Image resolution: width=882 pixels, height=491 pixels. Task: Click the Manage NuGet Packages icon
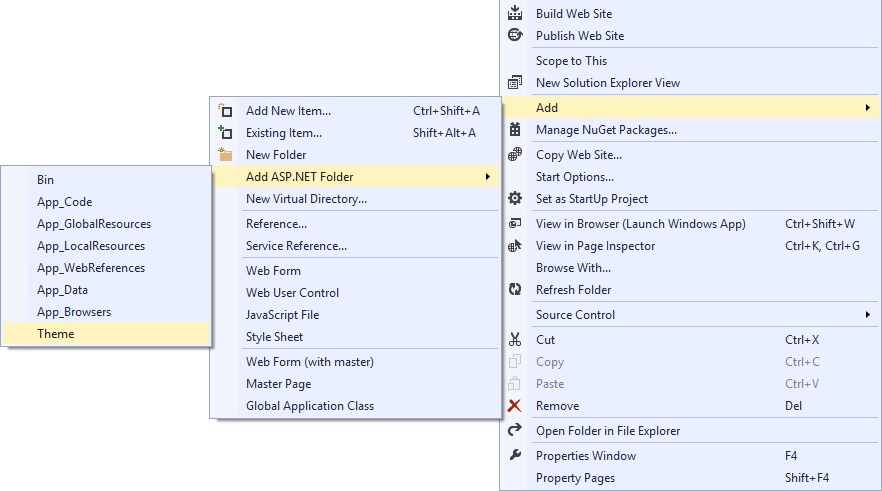[x=515, y=129]
